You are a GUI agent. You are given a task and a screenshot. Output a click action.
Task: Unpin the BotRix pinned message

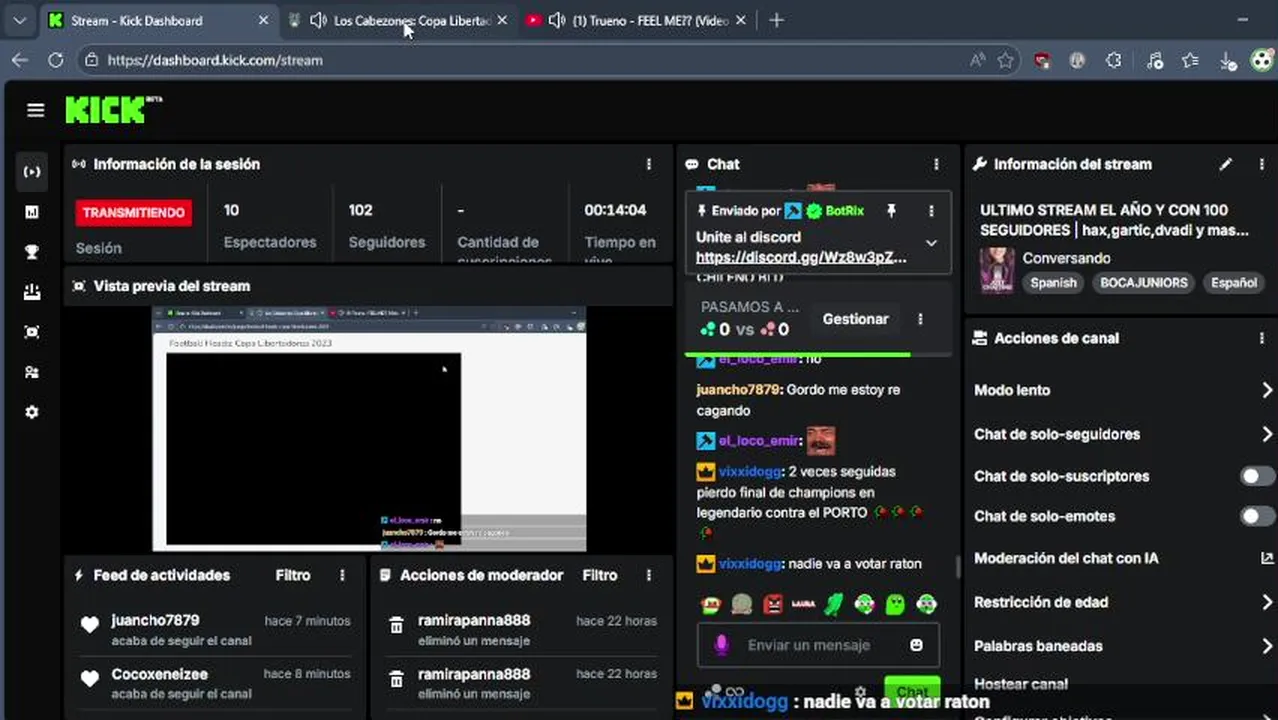click(x=891, y=211)
